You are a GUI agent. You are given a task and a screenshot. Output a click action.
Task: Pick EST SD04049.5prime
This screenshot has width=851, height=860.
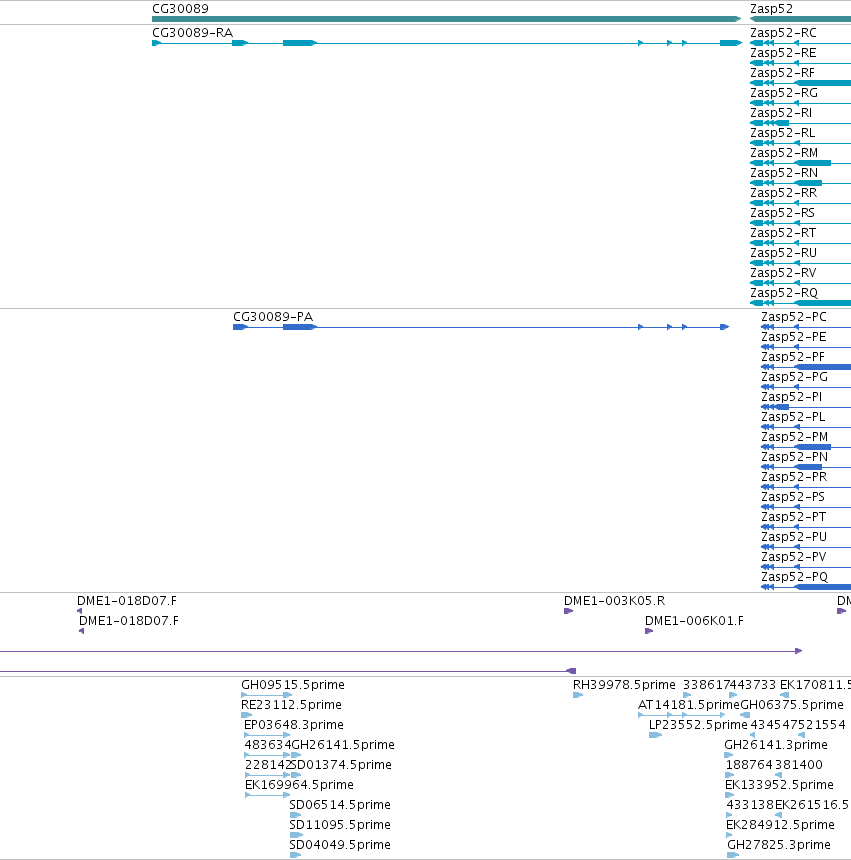pyautogui.click(x=340, y=845)
